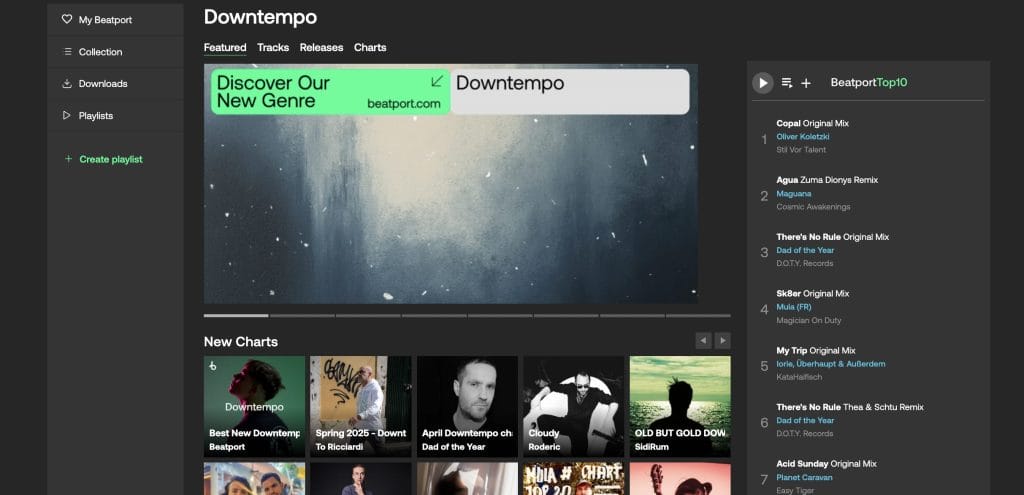Open label Katahaifisch
Image resolution: width=1024 pixels, height=495 pixels.
point(799,377)
